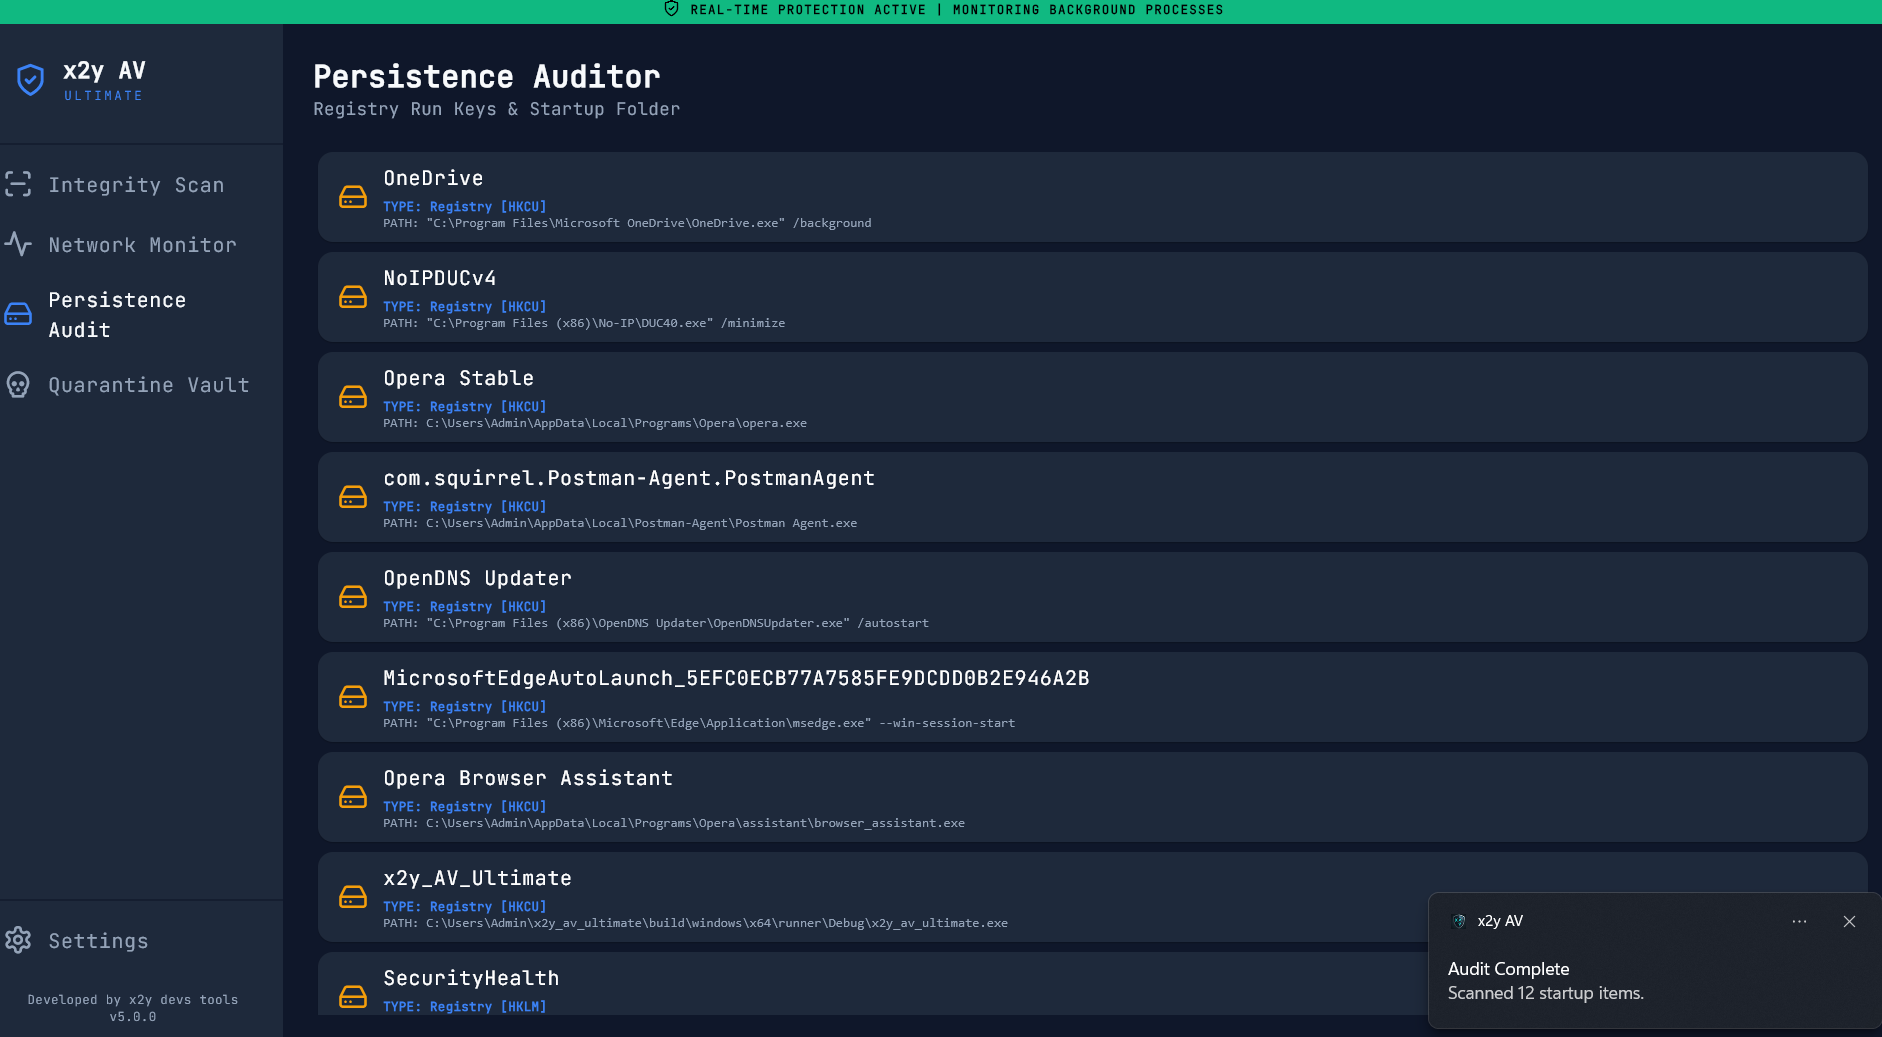1882x1037 pixels.
Task: Select the Integrity Scan crosshair icon
Action: pos(18,184)
